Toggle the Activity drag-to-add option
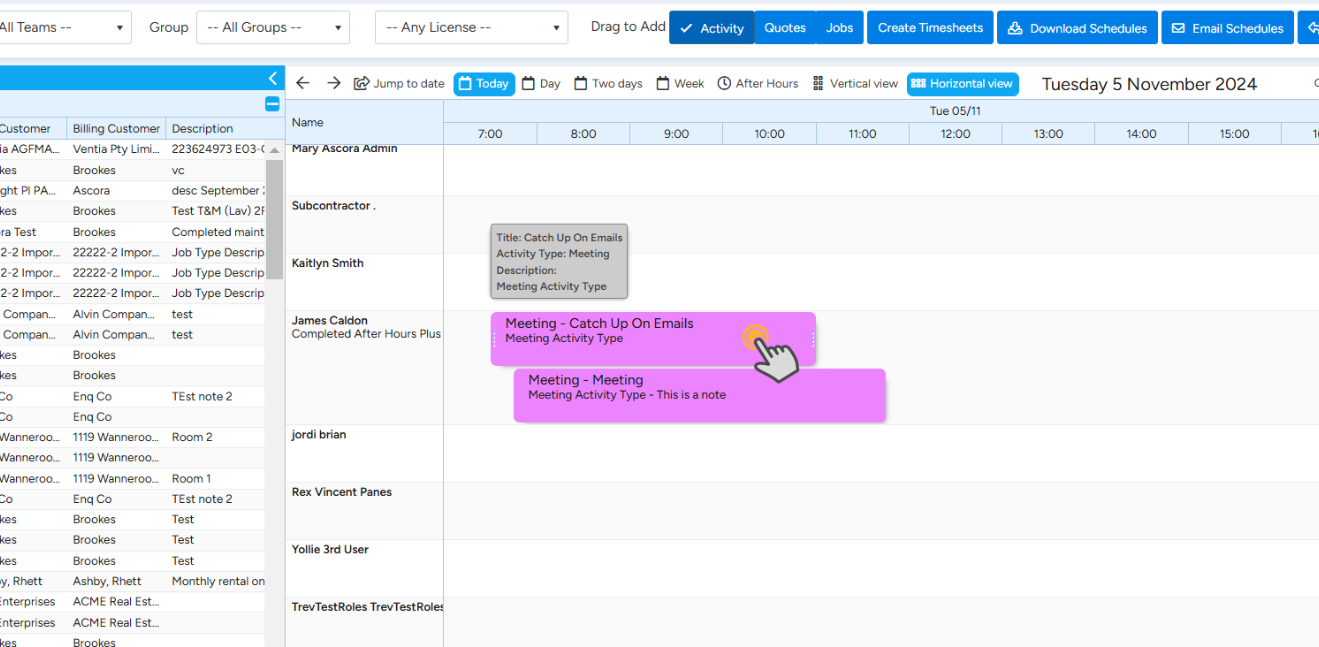The image size is (1319, 647). 711,28
